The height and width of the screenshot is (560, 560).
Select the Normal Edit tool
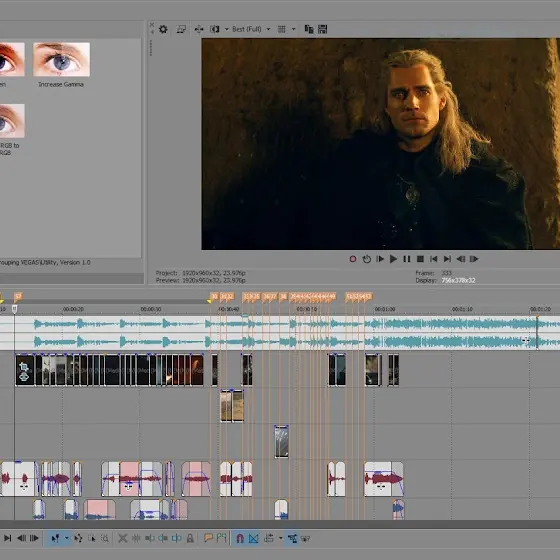(x=55, y=538)
